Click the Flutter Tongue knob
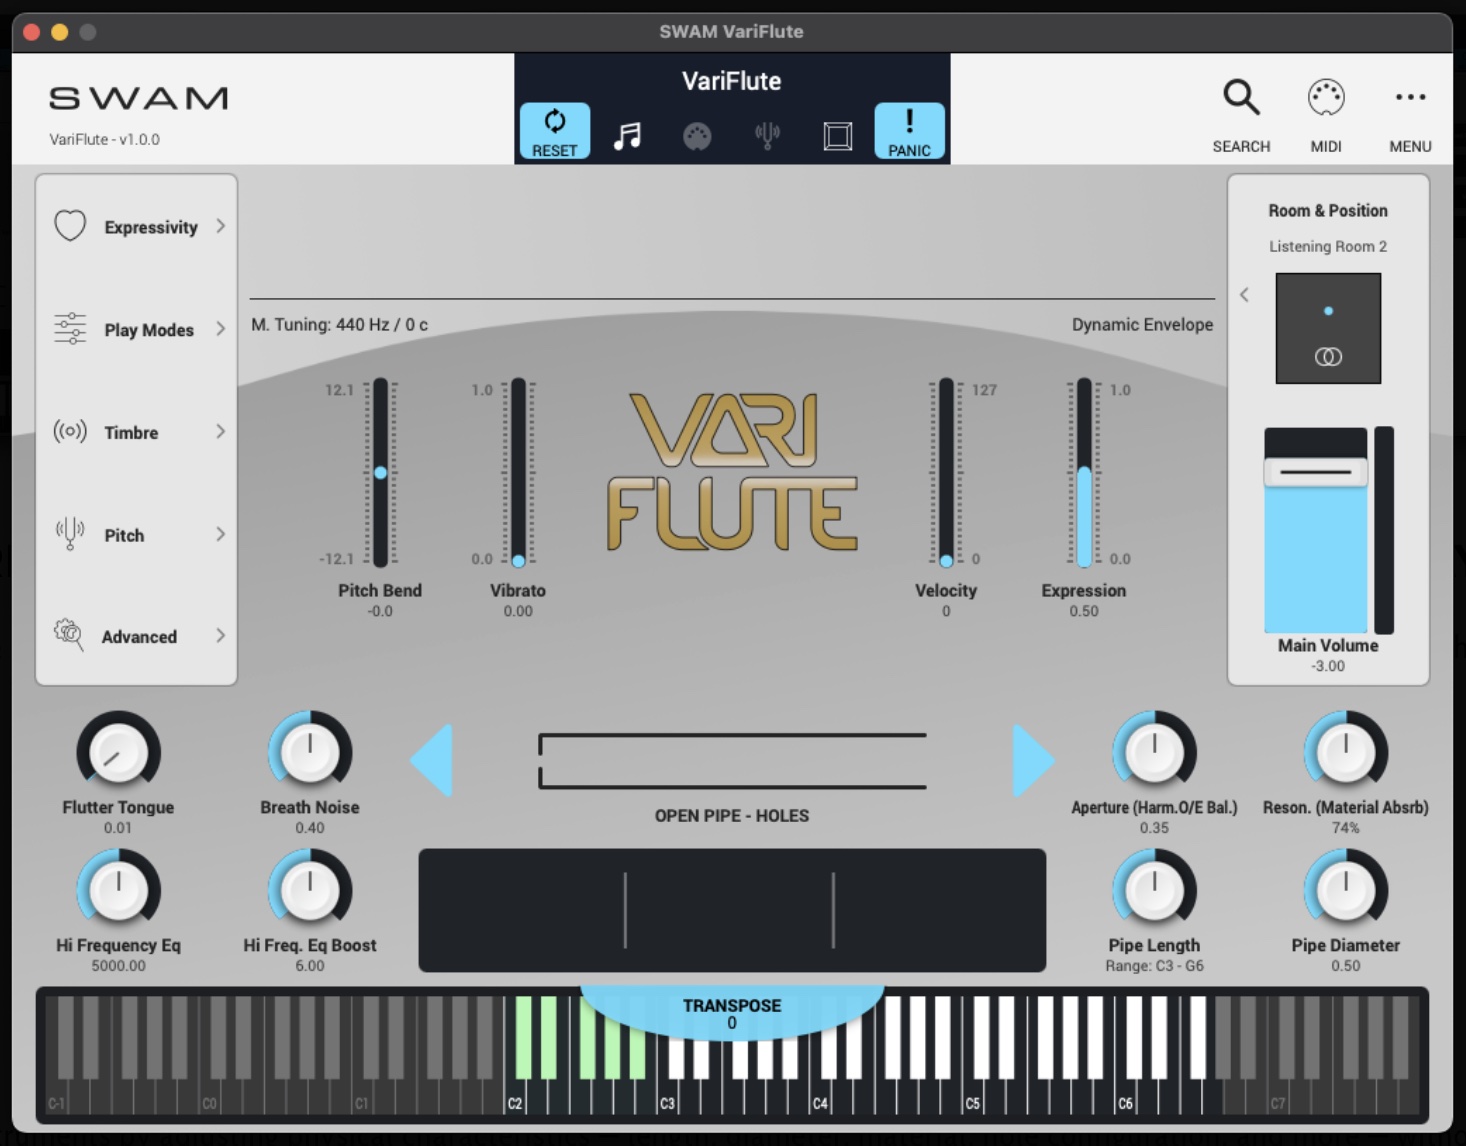The width and height of the screenshot is (1466, 1146). click(x=118, y=754)
